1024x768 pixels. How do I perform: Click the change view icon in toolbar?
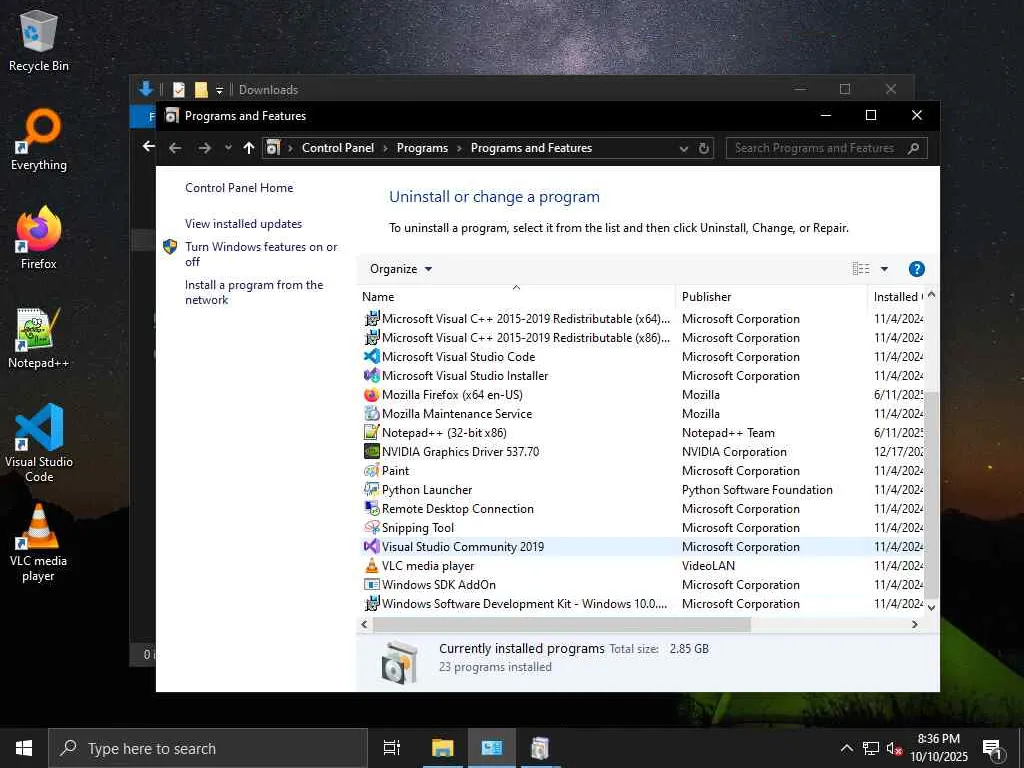coord(861,269)
